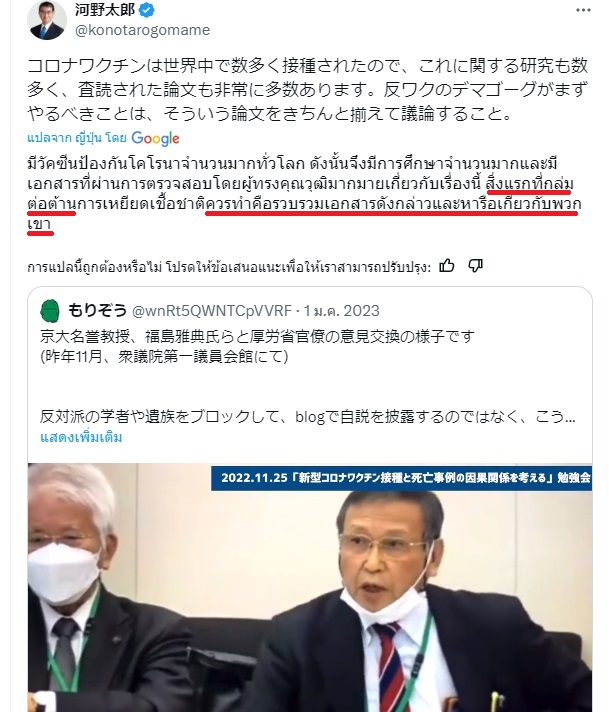Click the profile avatar photo of the tweet author
The height and width of the screenshot is (712, 609).
click(47, 20)
